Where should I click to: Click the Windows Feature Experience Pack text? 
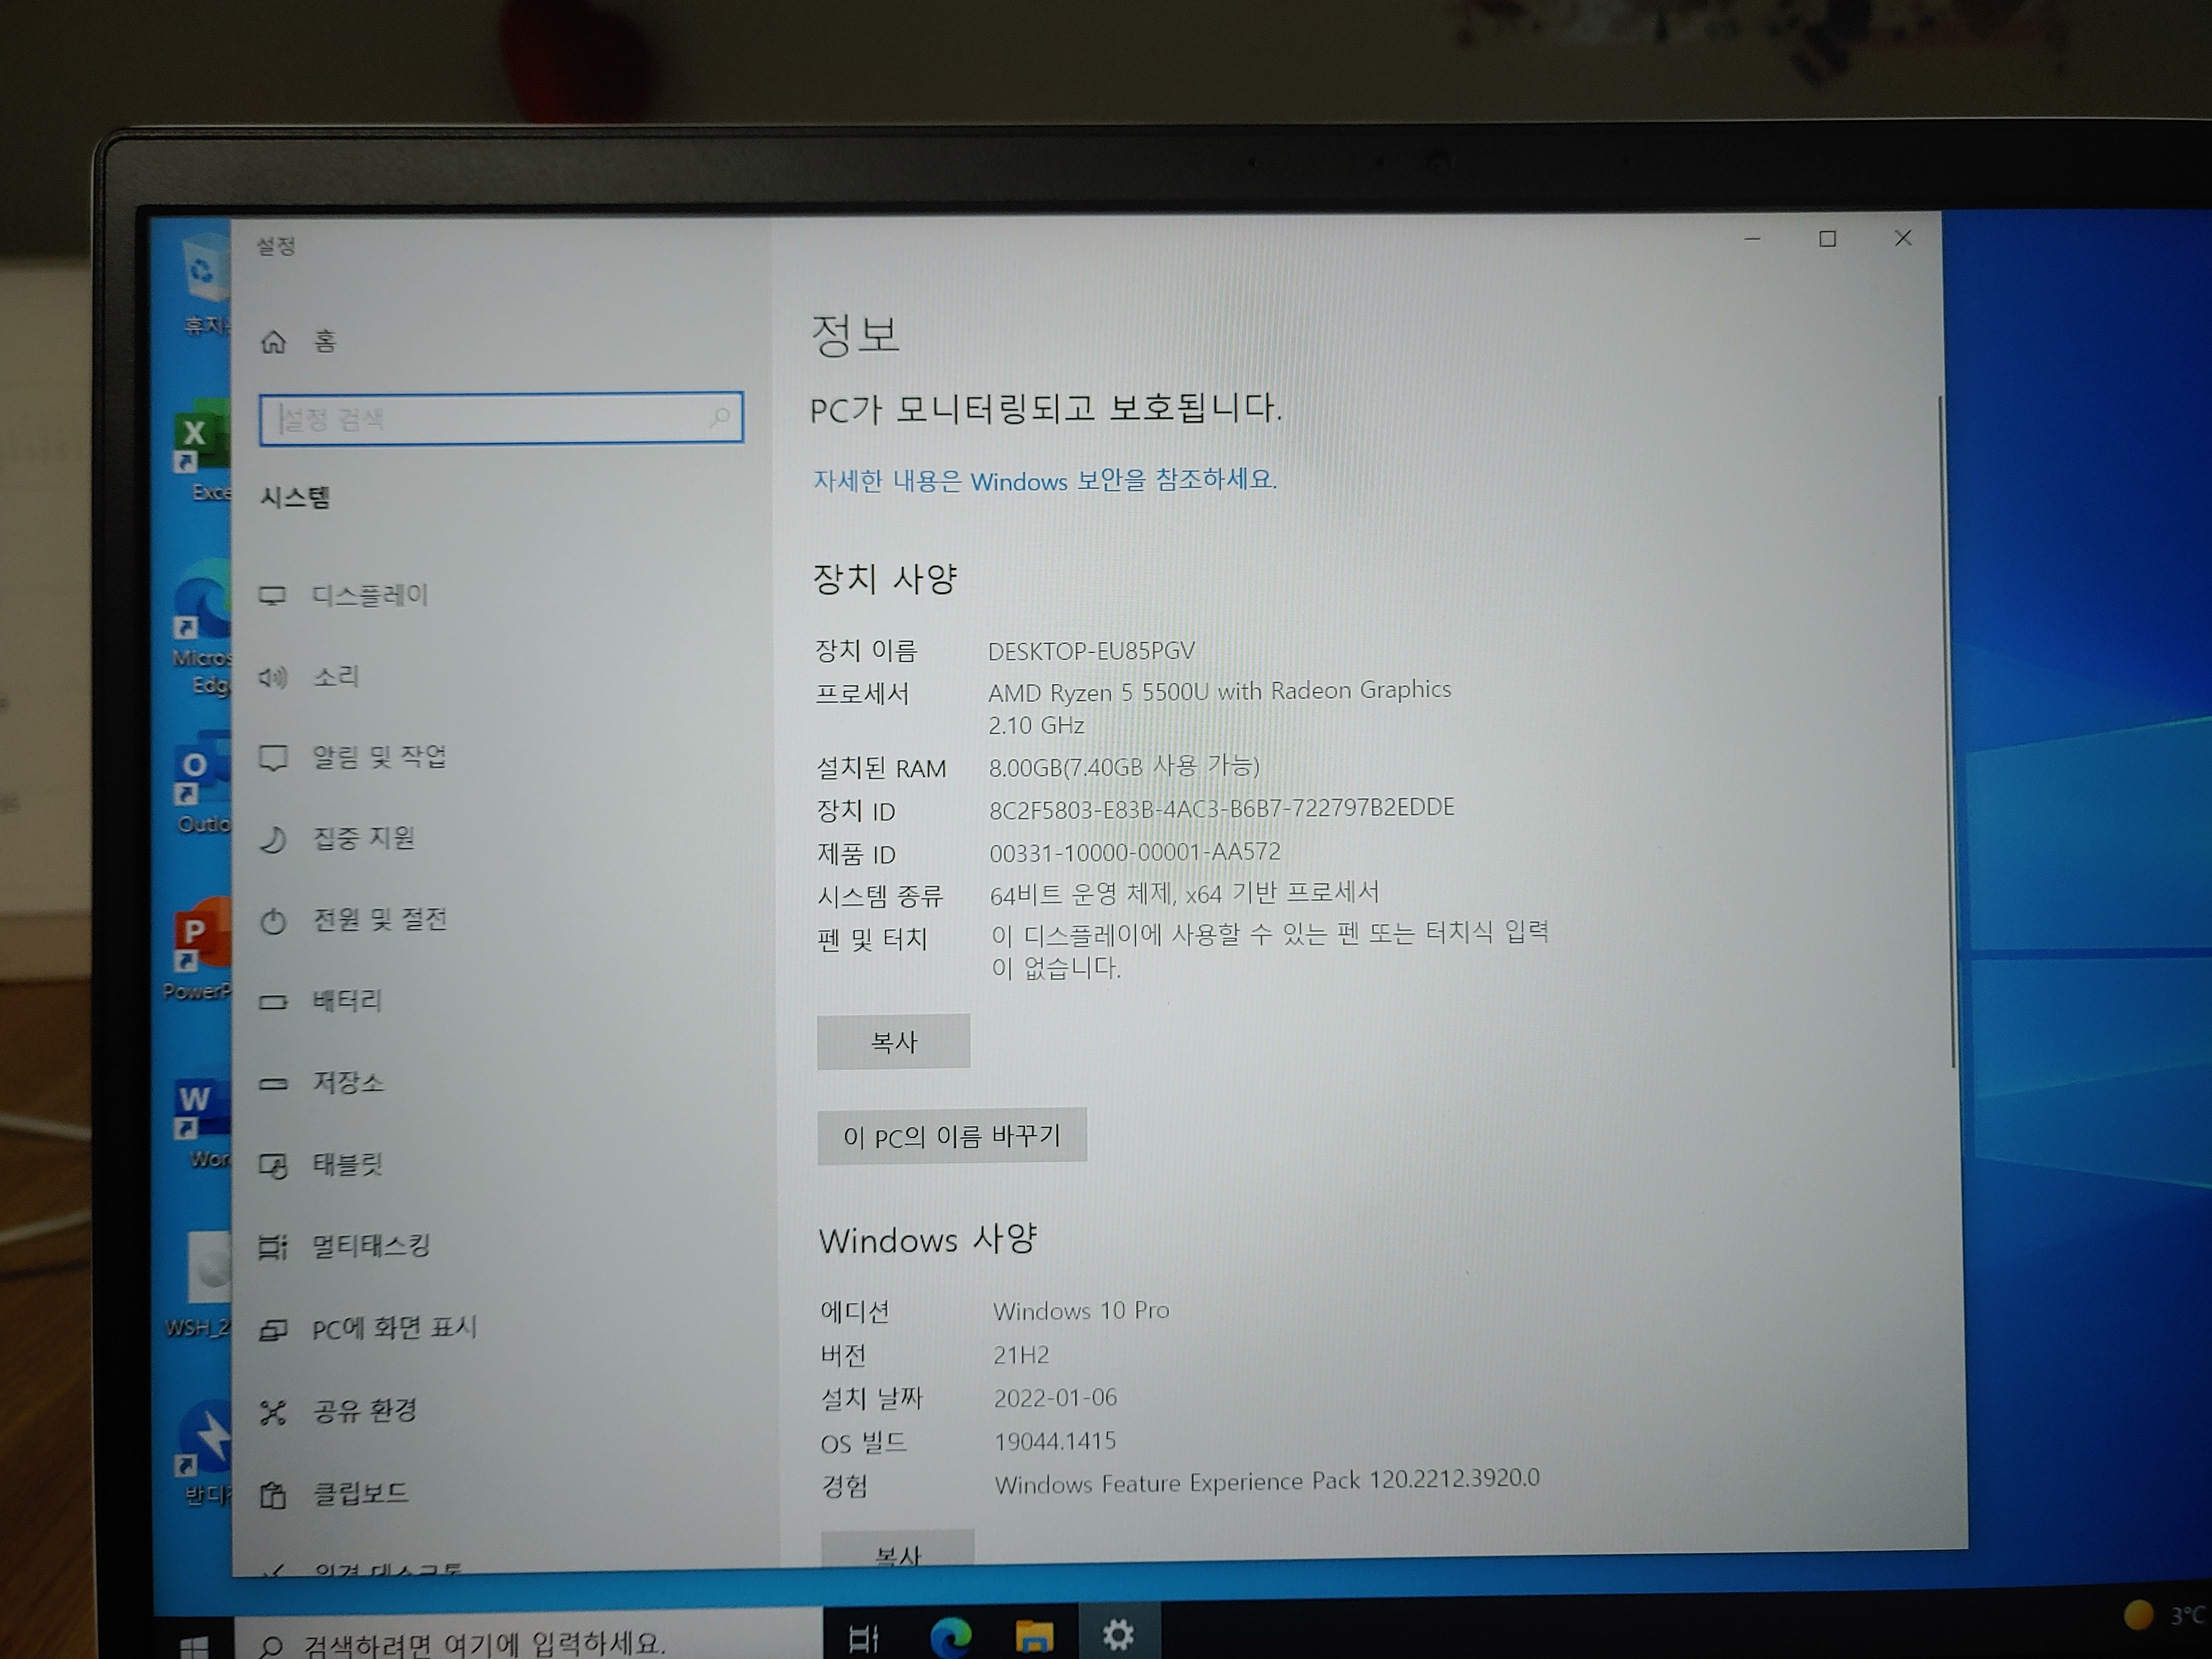click(1267, 1481)
